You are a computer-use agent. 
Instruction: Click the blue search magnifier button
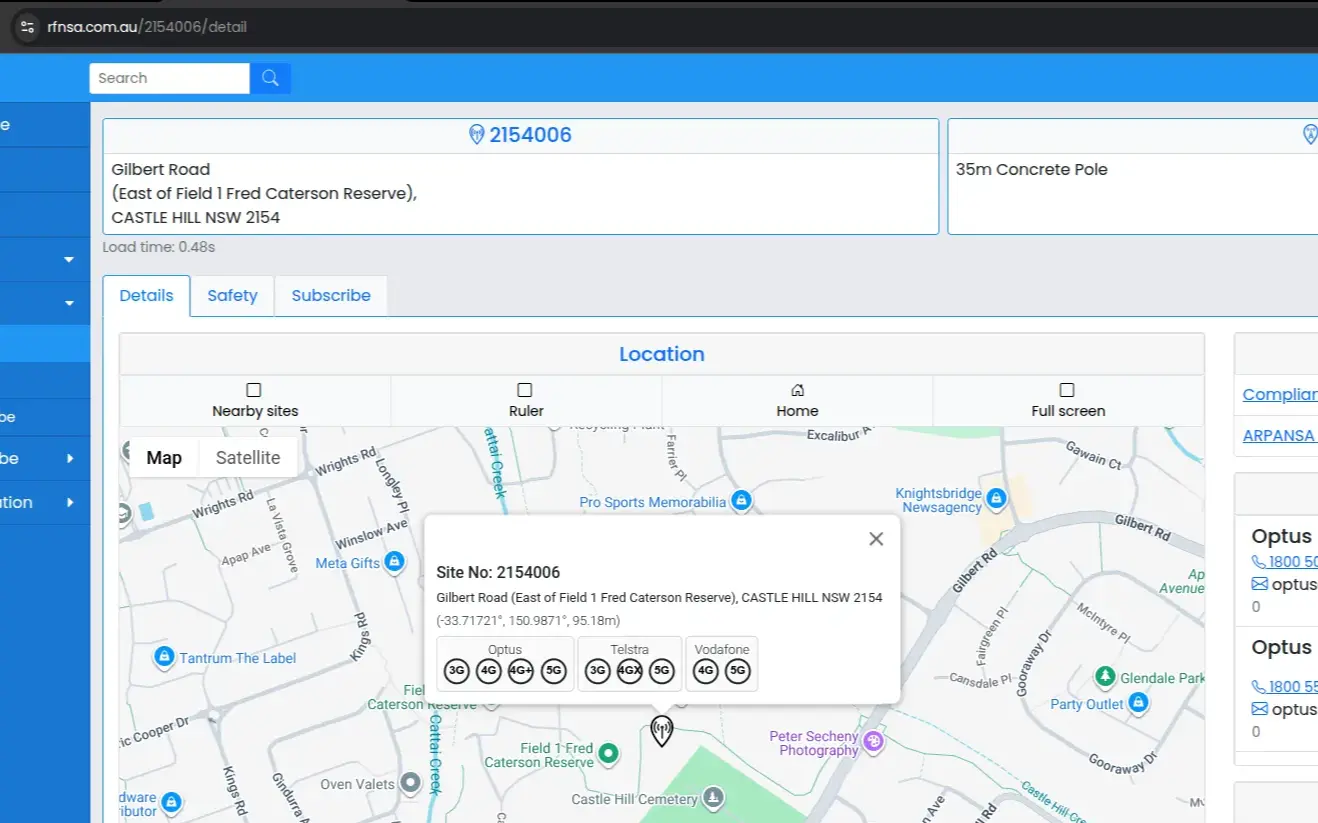point(270,78)
